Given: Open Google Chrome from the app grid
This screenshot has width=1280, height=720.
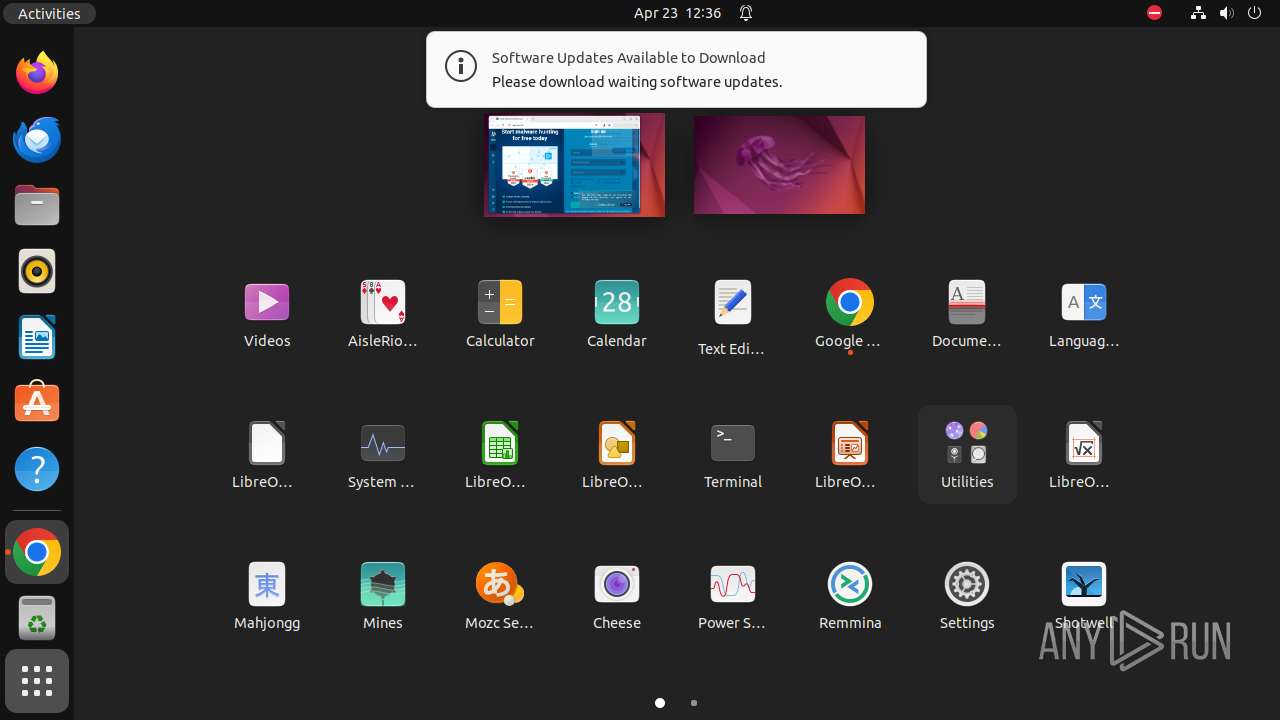Looking at the screenshot, I should (x=850, y=314).
